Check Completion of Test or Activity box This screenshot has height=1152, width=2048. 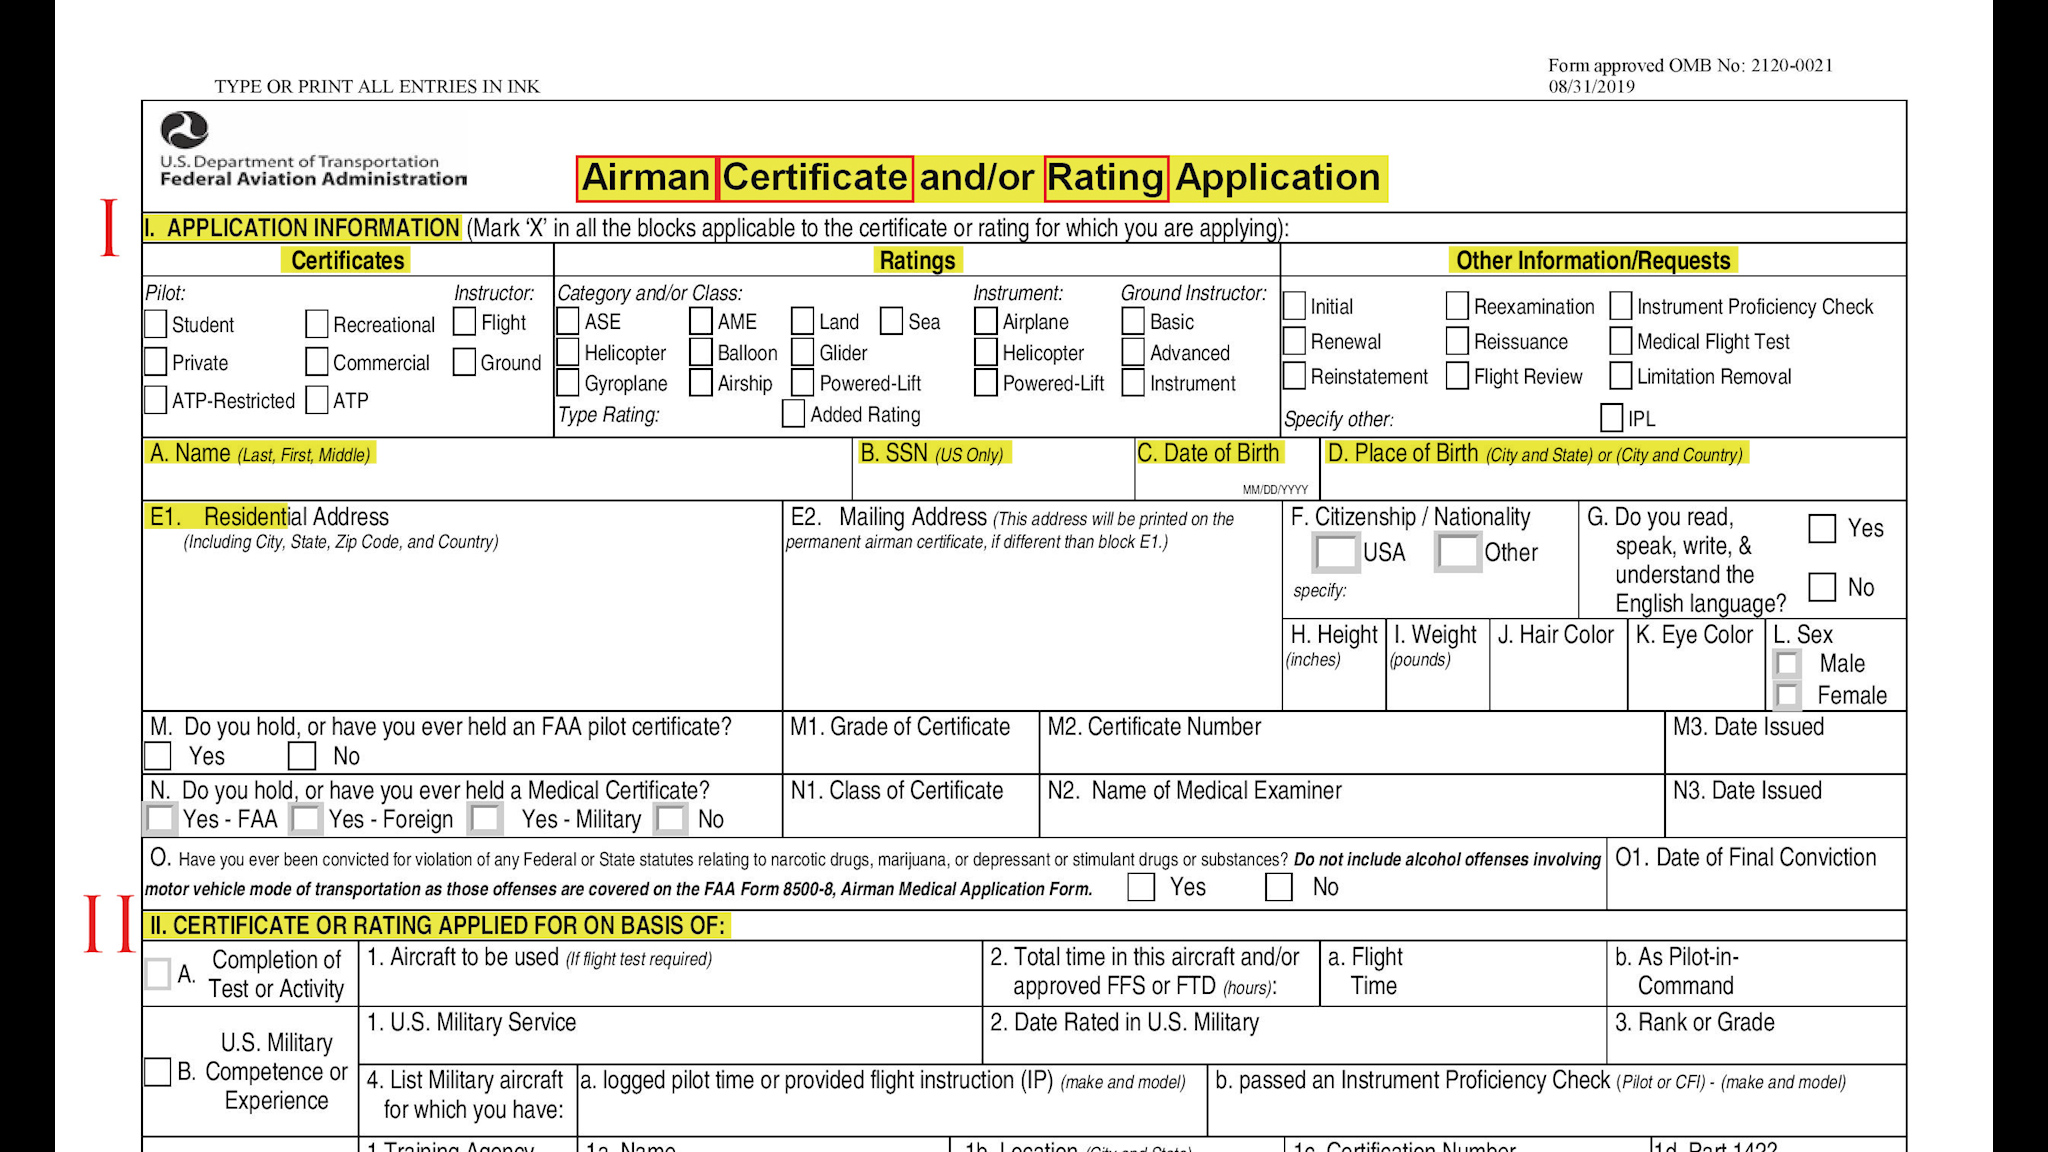point(158,973)
